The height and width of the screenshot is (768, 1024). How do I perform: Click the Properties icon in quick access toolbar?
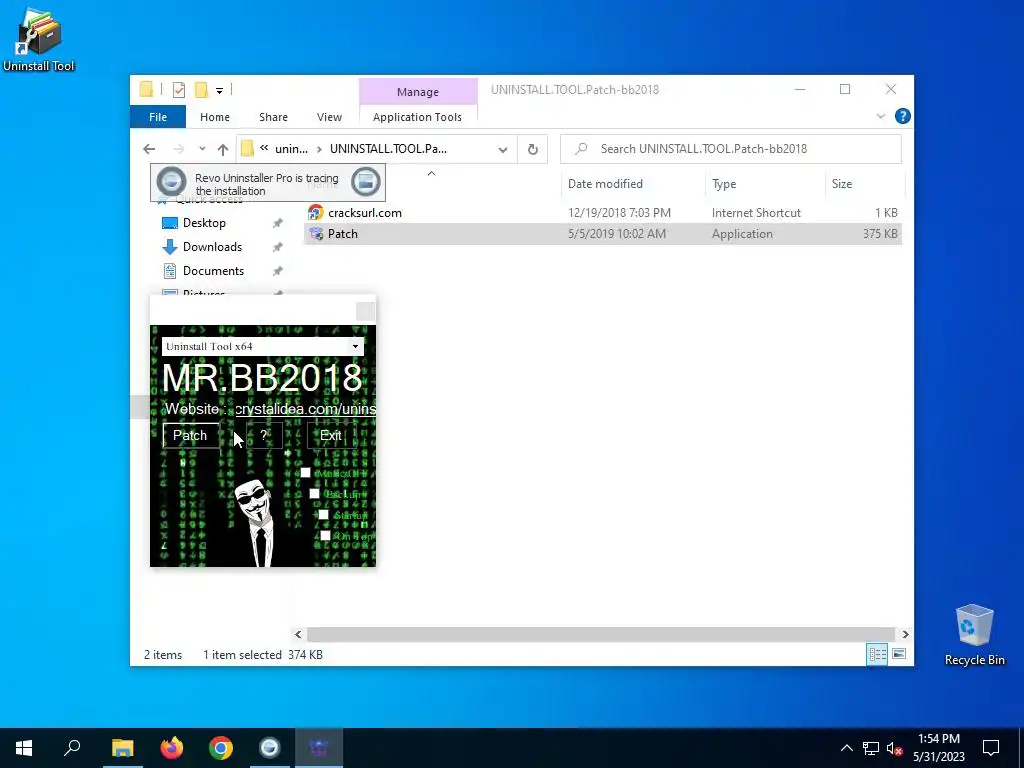coord(178,90)
